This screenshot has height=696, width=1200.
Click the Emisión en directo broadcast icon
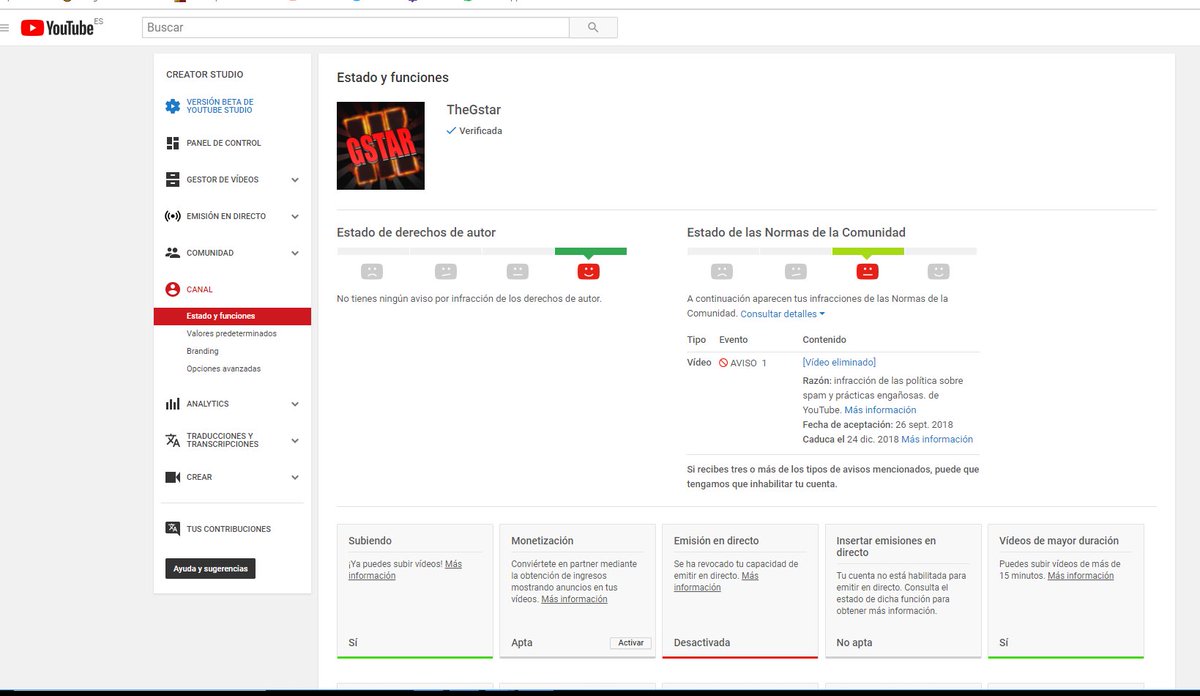[172, 216]
